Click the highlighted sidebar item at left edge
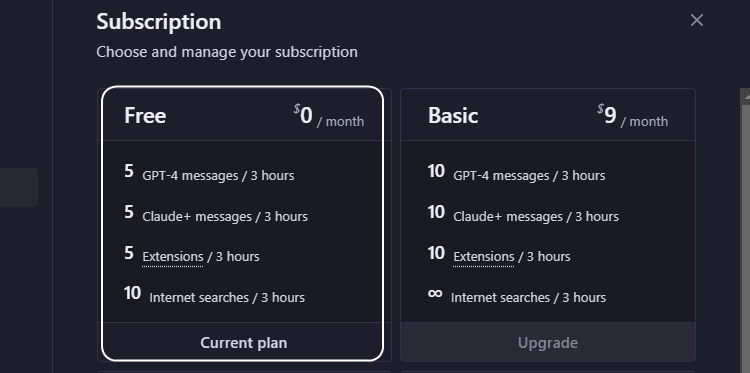This screenshot has width=750, height=373. tap(19, 187)
